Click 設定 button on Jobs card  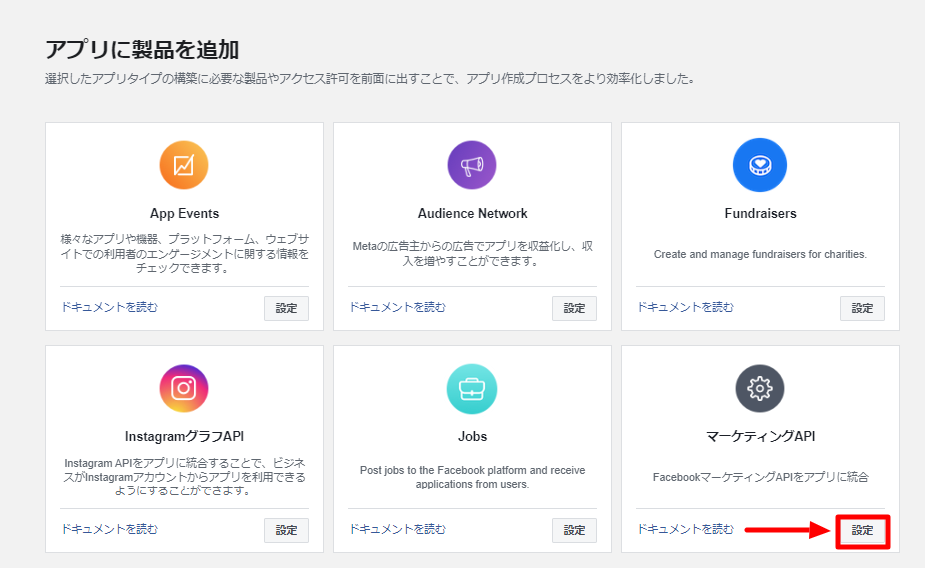(x=574, y=530)
